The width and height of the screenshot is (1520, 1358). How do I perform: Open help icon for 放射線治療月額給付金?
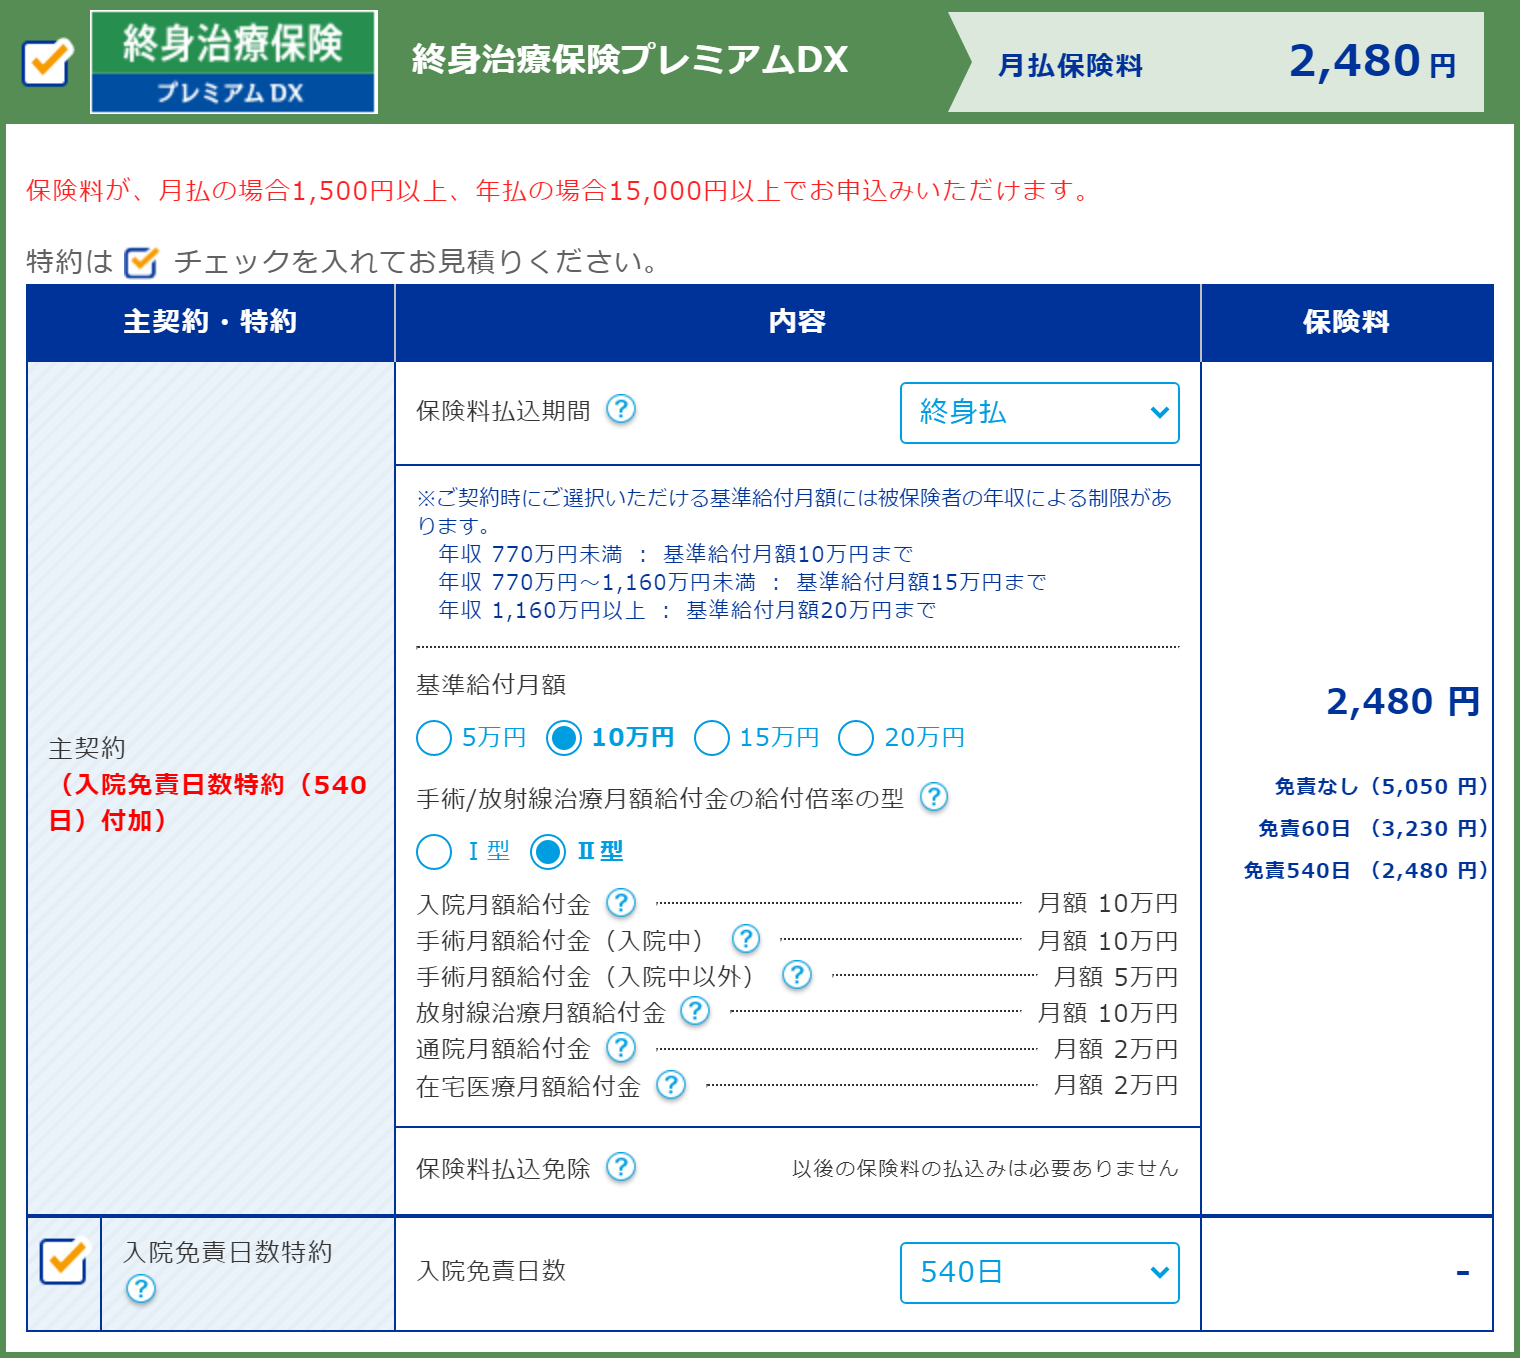[x=695, y=1011]
